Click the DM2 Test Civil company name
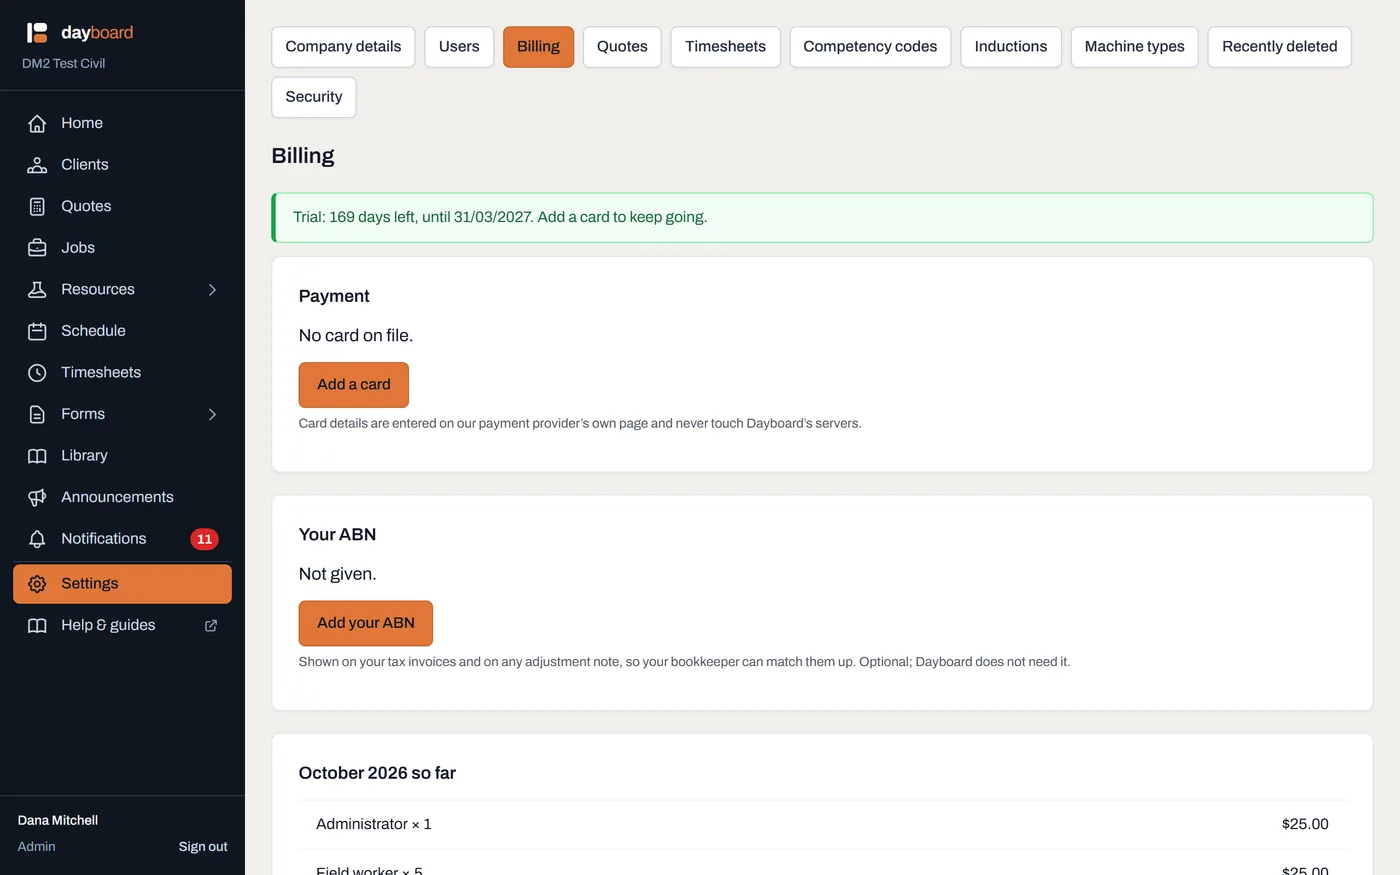Screen dimensions: 1400x875 [x=63, y=63]
